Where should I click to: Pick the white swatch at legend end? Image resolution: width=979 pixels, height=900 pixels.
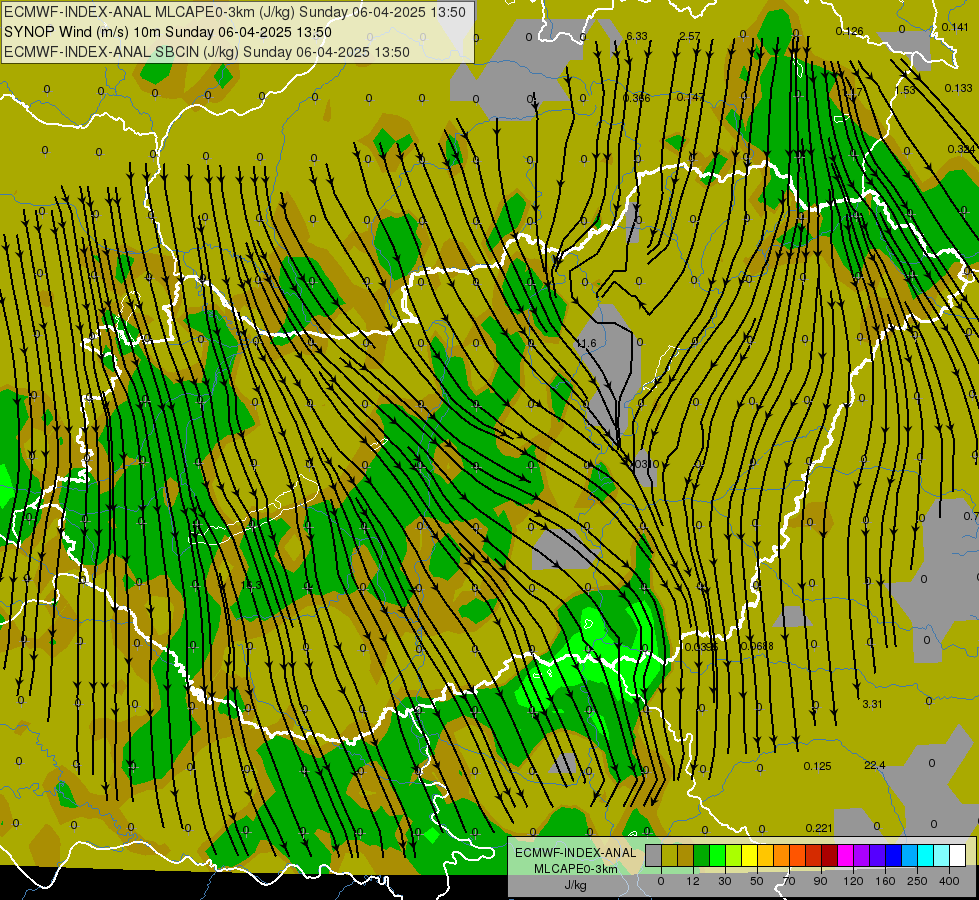click(958, 855)
